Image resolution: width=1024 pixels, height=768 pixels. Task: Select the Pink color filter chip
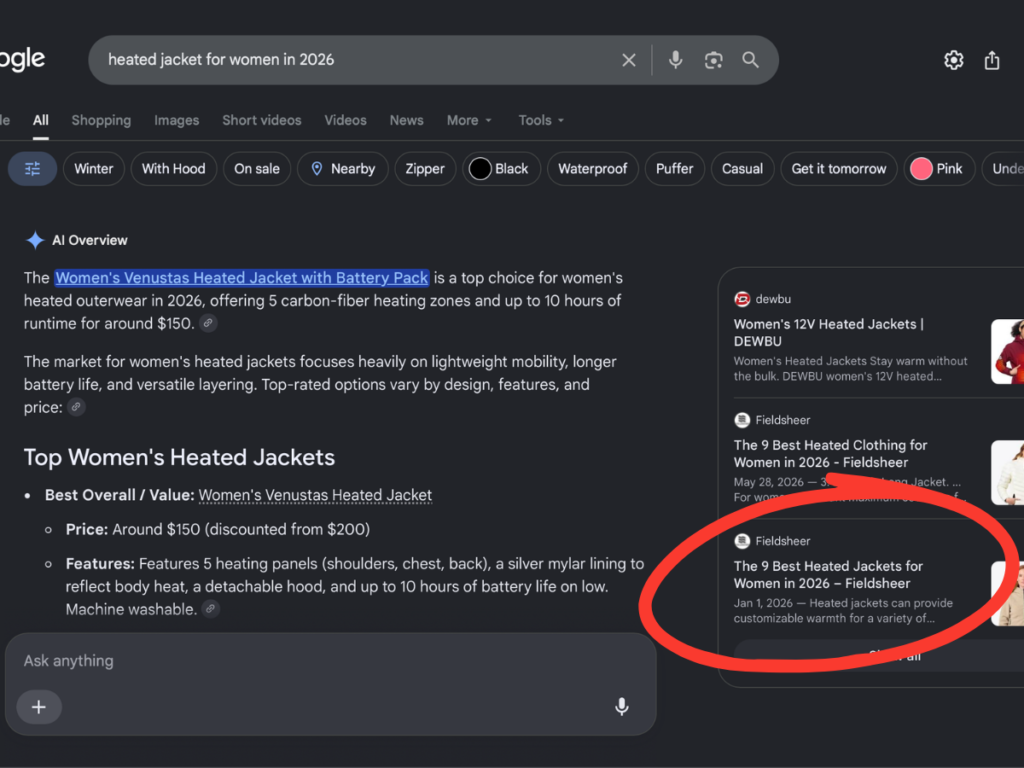[x=938, y=168]
